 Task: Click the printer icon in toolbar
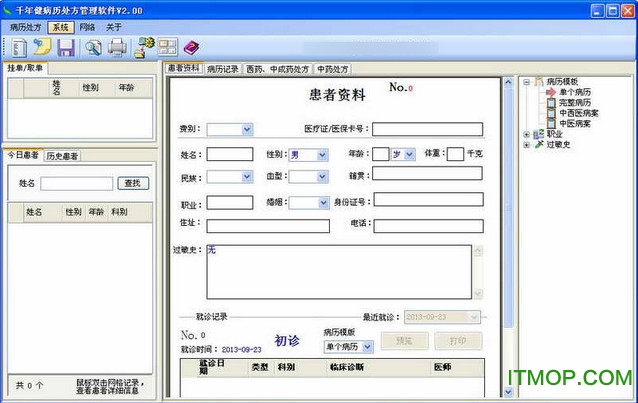[x=117, y=47]
